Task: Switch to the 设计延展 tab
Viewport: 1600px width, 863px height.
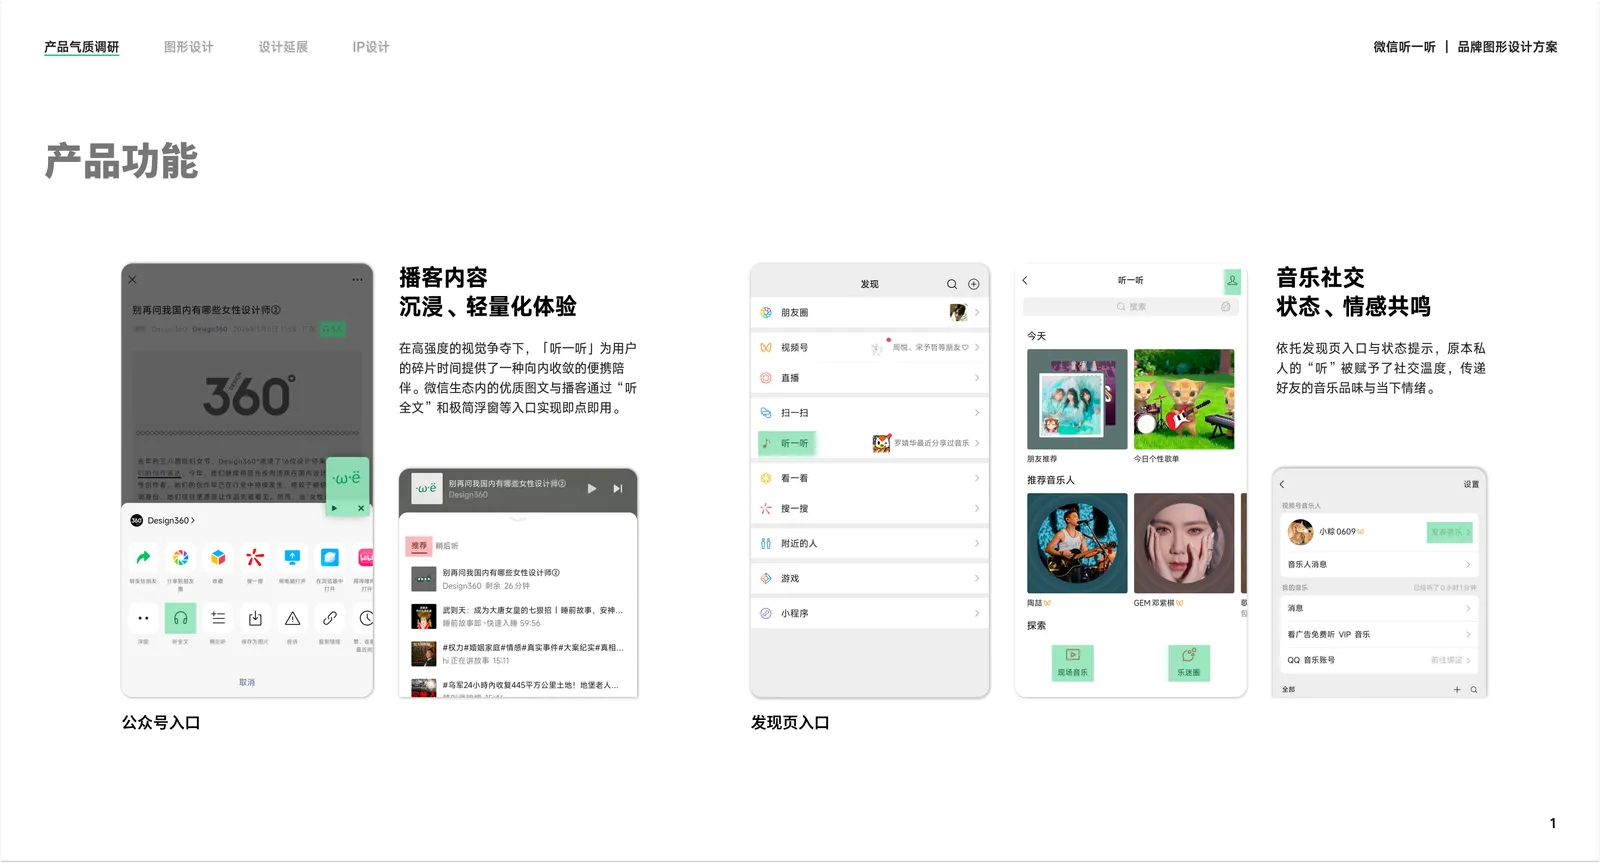Action: click(x=283, y=47)
